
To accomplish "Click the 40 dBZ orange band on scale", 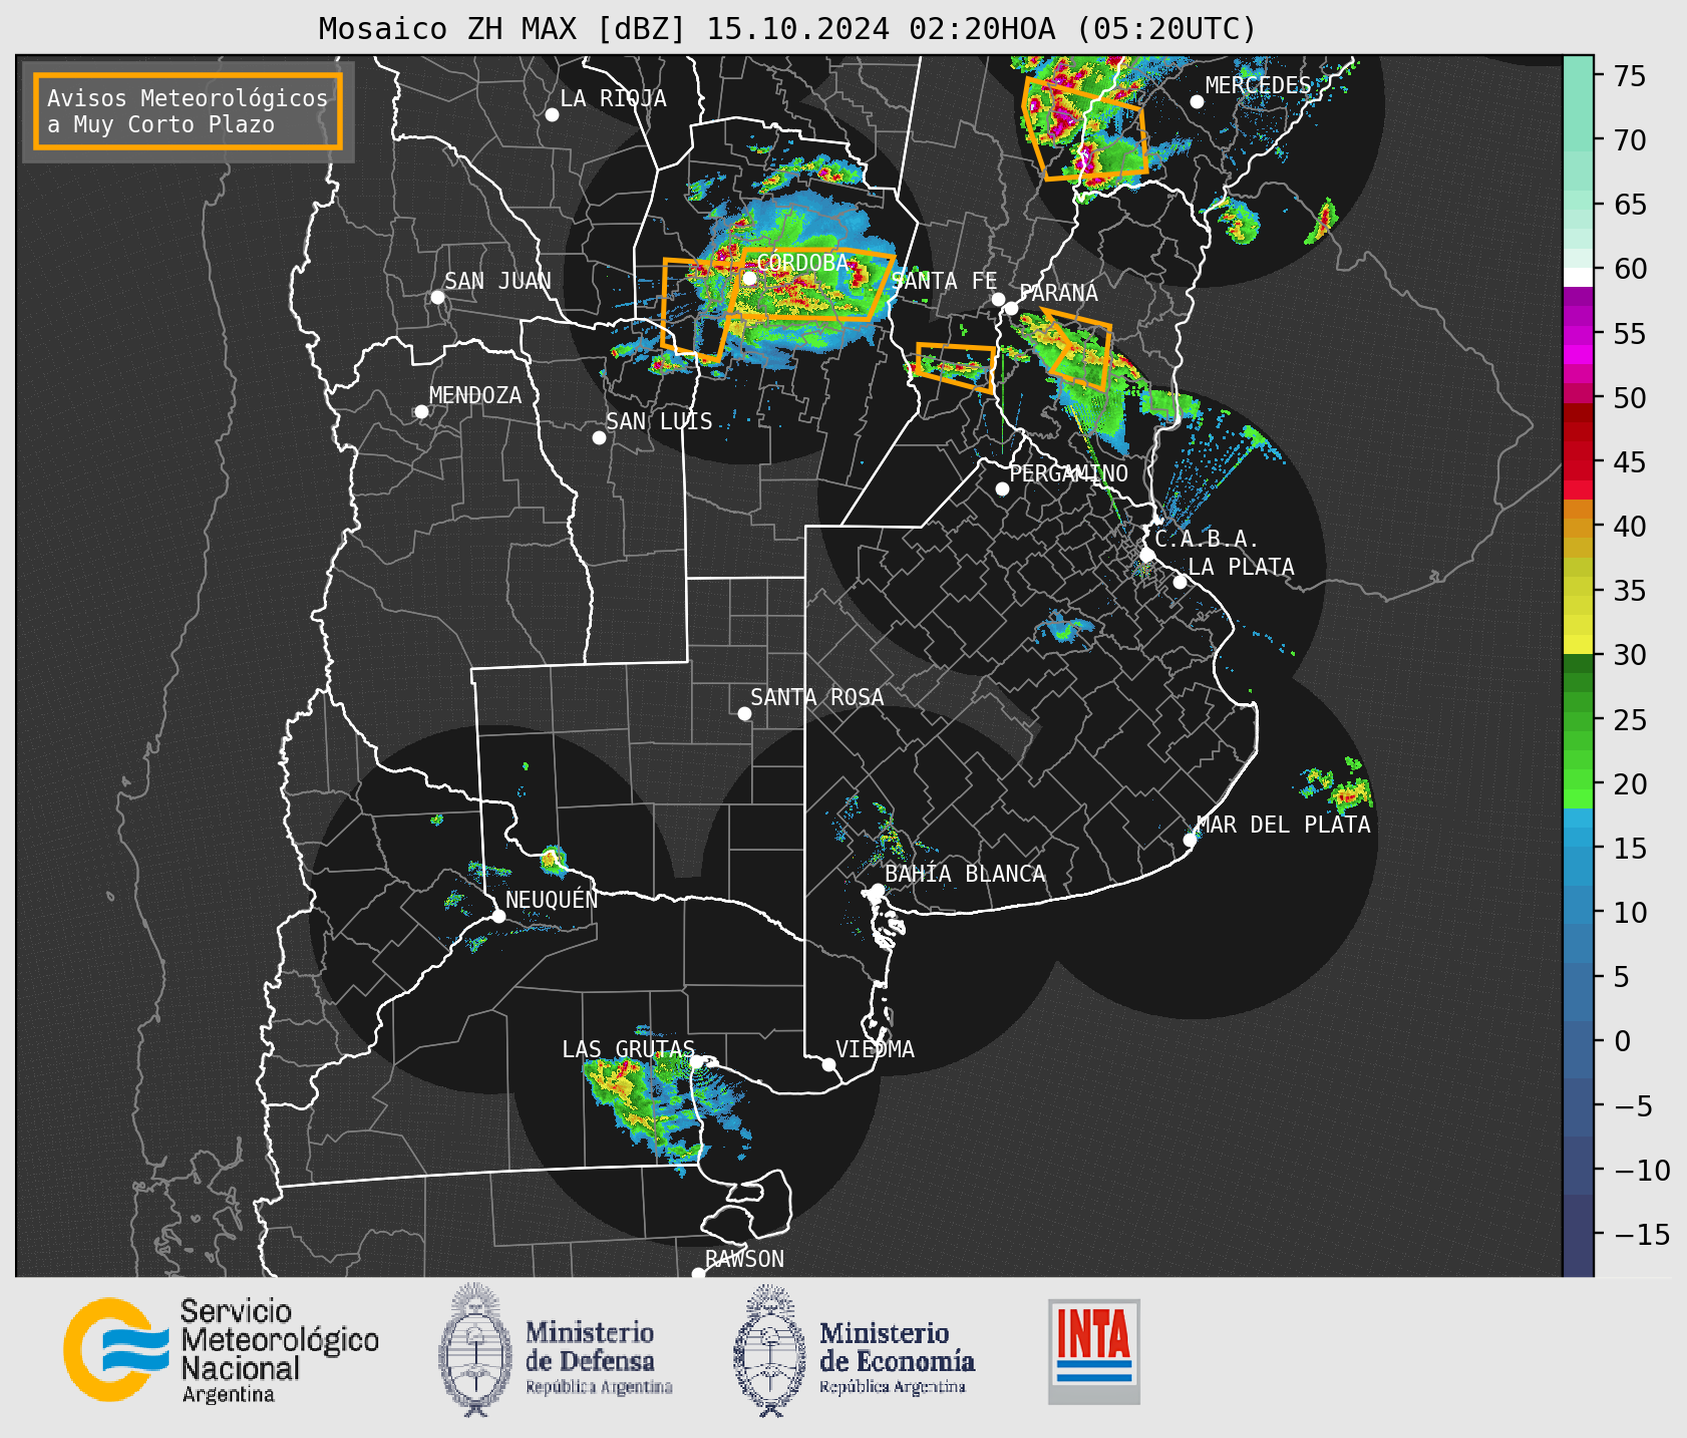I will 1578,527.
